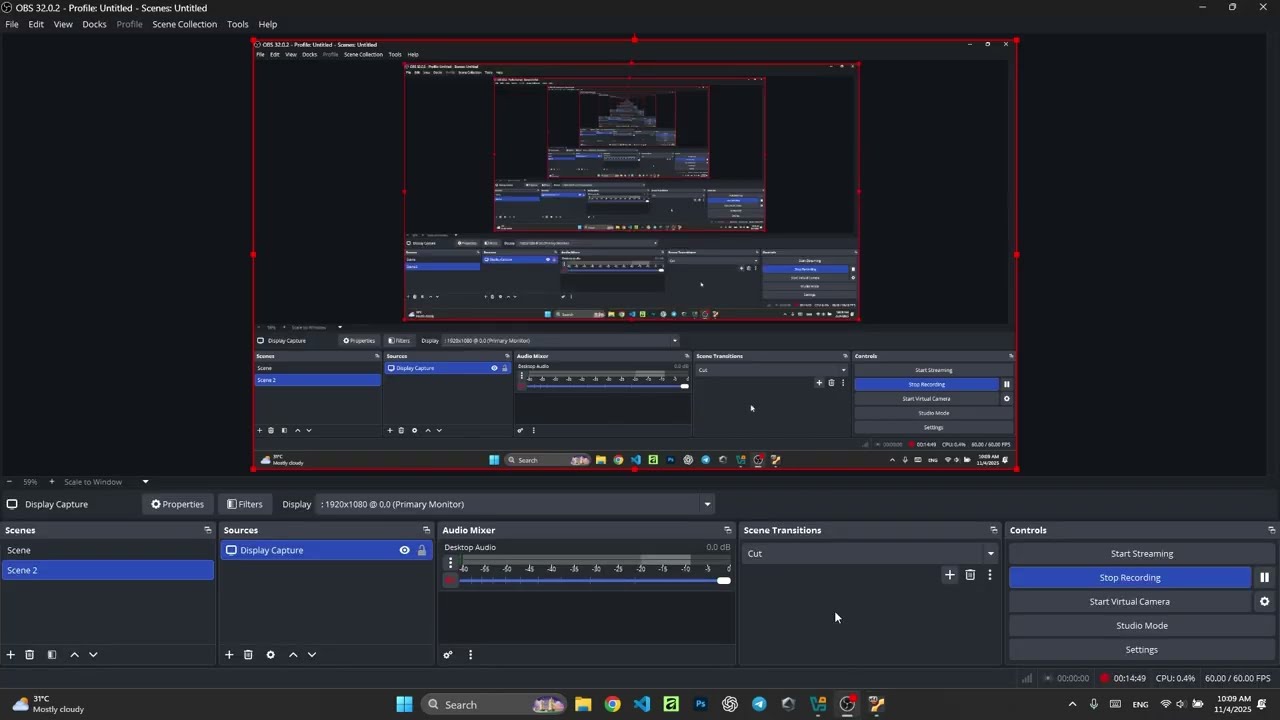Click Start Virtual Camera button

pyautogui.click(x=1130, y=602)
